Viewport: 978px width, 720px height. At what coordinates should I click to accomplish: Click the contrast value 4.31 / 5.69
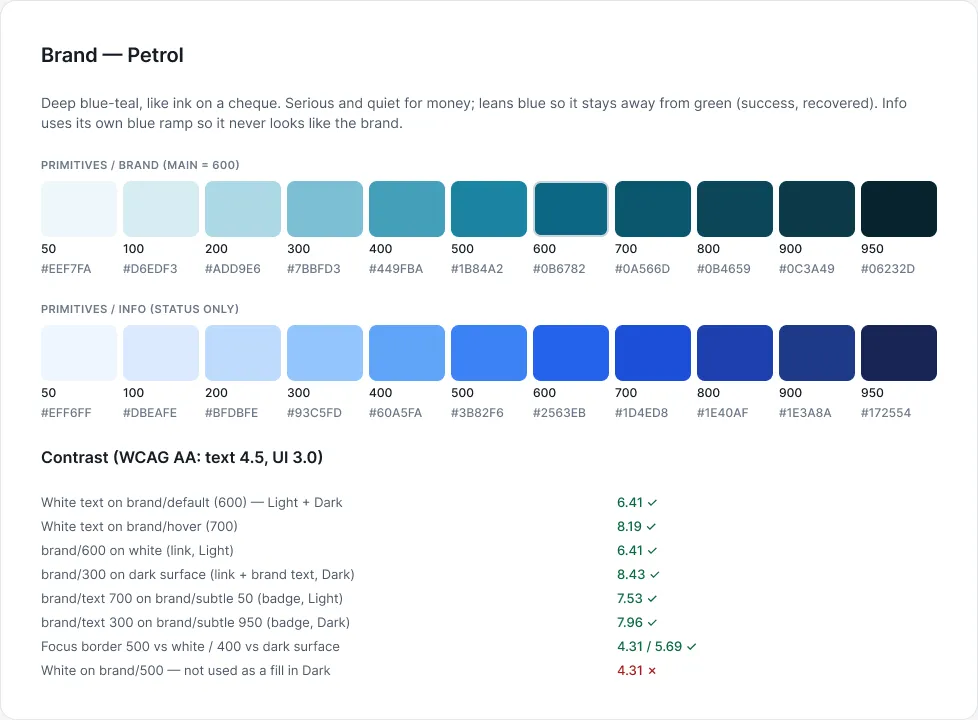(x=649, y=647)
